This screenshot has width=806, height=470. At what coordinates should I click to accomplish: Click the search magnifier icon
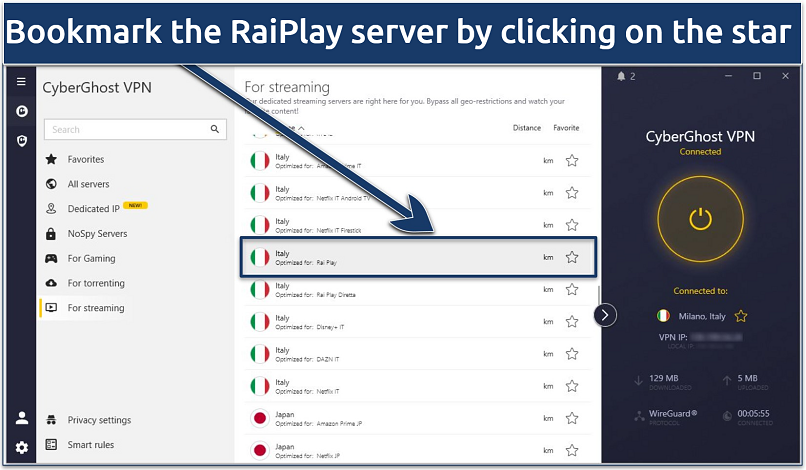pyautogui.click(x=215, y=129)
